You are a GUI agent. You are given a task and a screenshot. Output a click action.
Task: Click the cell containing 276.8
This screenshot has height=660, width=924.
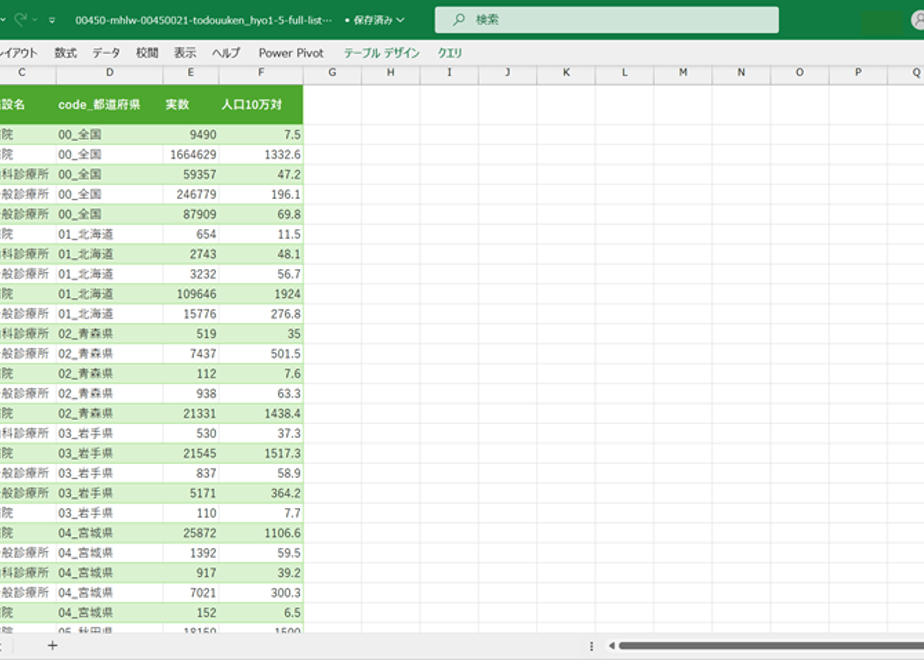[261, 314]
